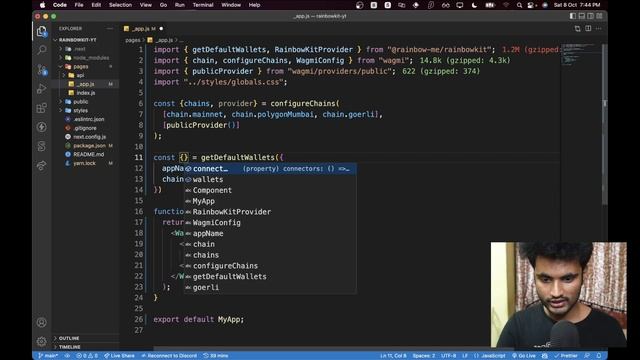Choose connectors autocomplete suggestion
The height and width of the screenshot is (360, 640).
click(x=270, y=169)
